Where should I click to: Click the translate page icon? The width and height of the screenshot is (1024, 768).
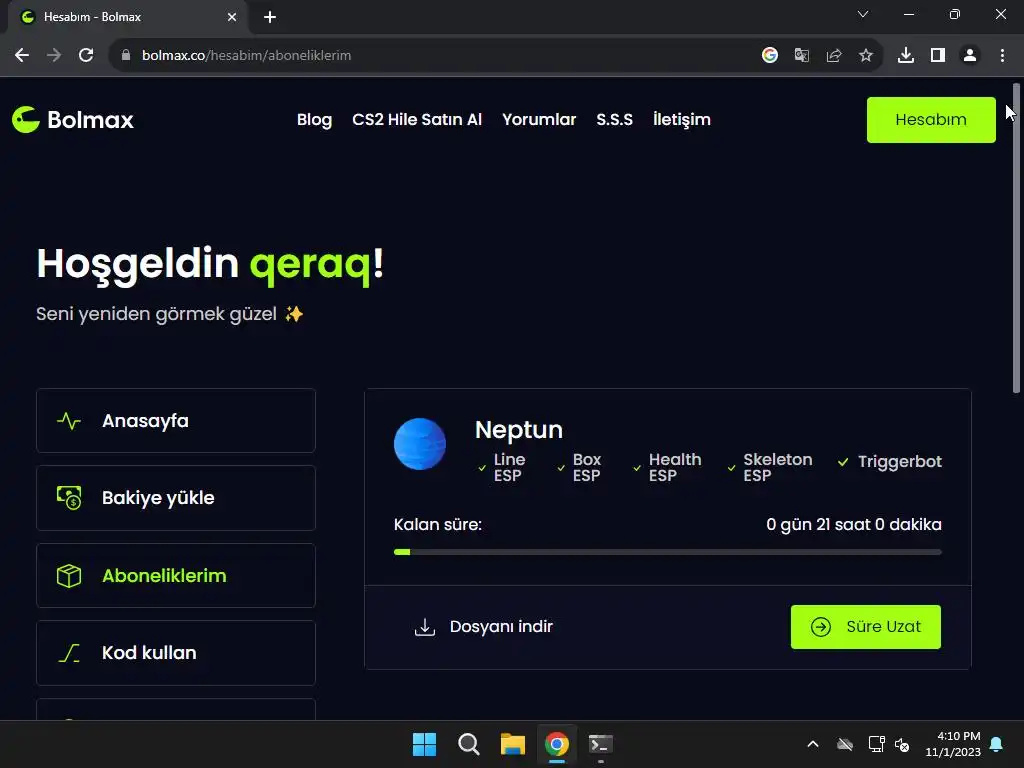(802, 56)
